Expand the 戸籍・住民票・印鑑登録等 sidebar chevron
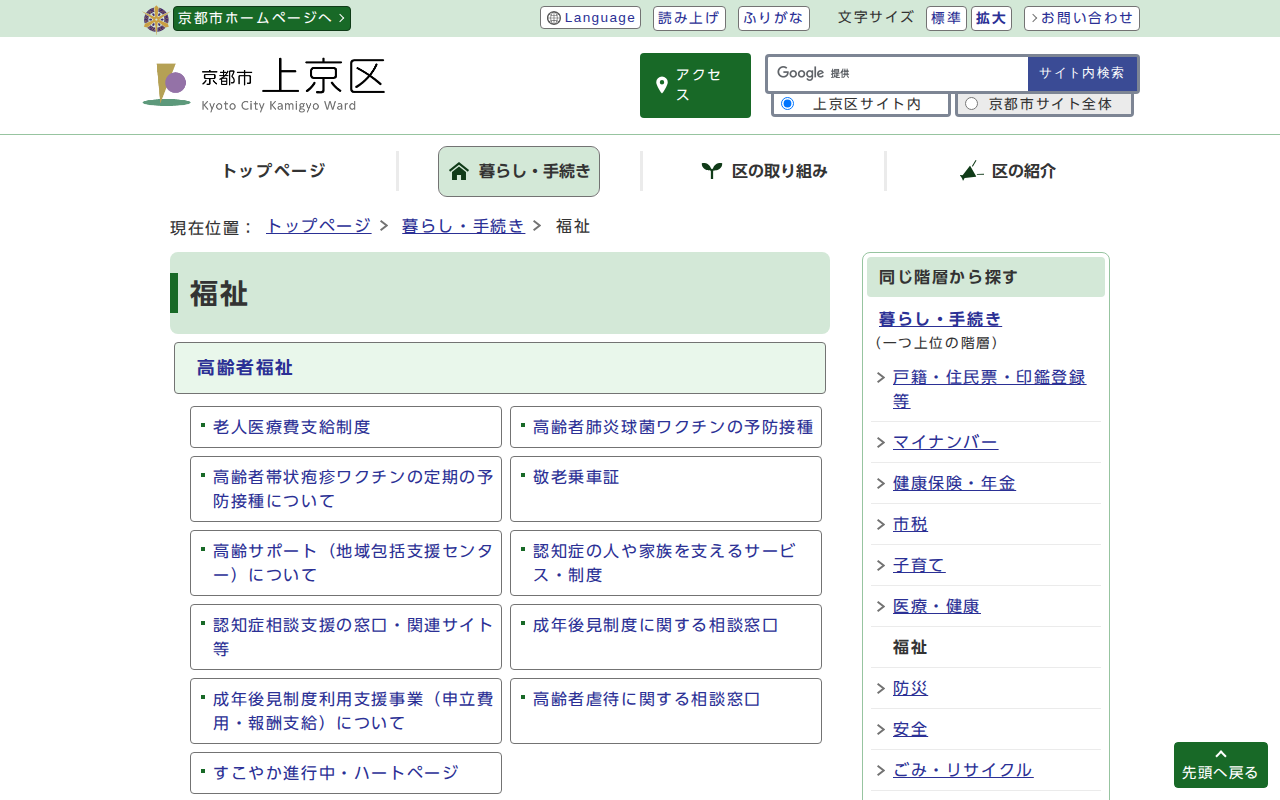 click(x=881, y=378)
